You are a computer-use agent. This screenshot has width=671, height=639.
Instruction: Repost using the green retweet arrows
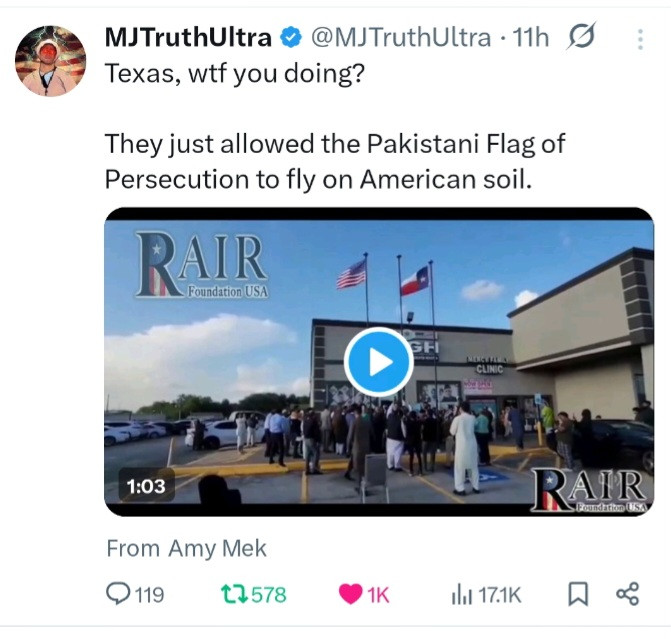(x=234, y=594)
